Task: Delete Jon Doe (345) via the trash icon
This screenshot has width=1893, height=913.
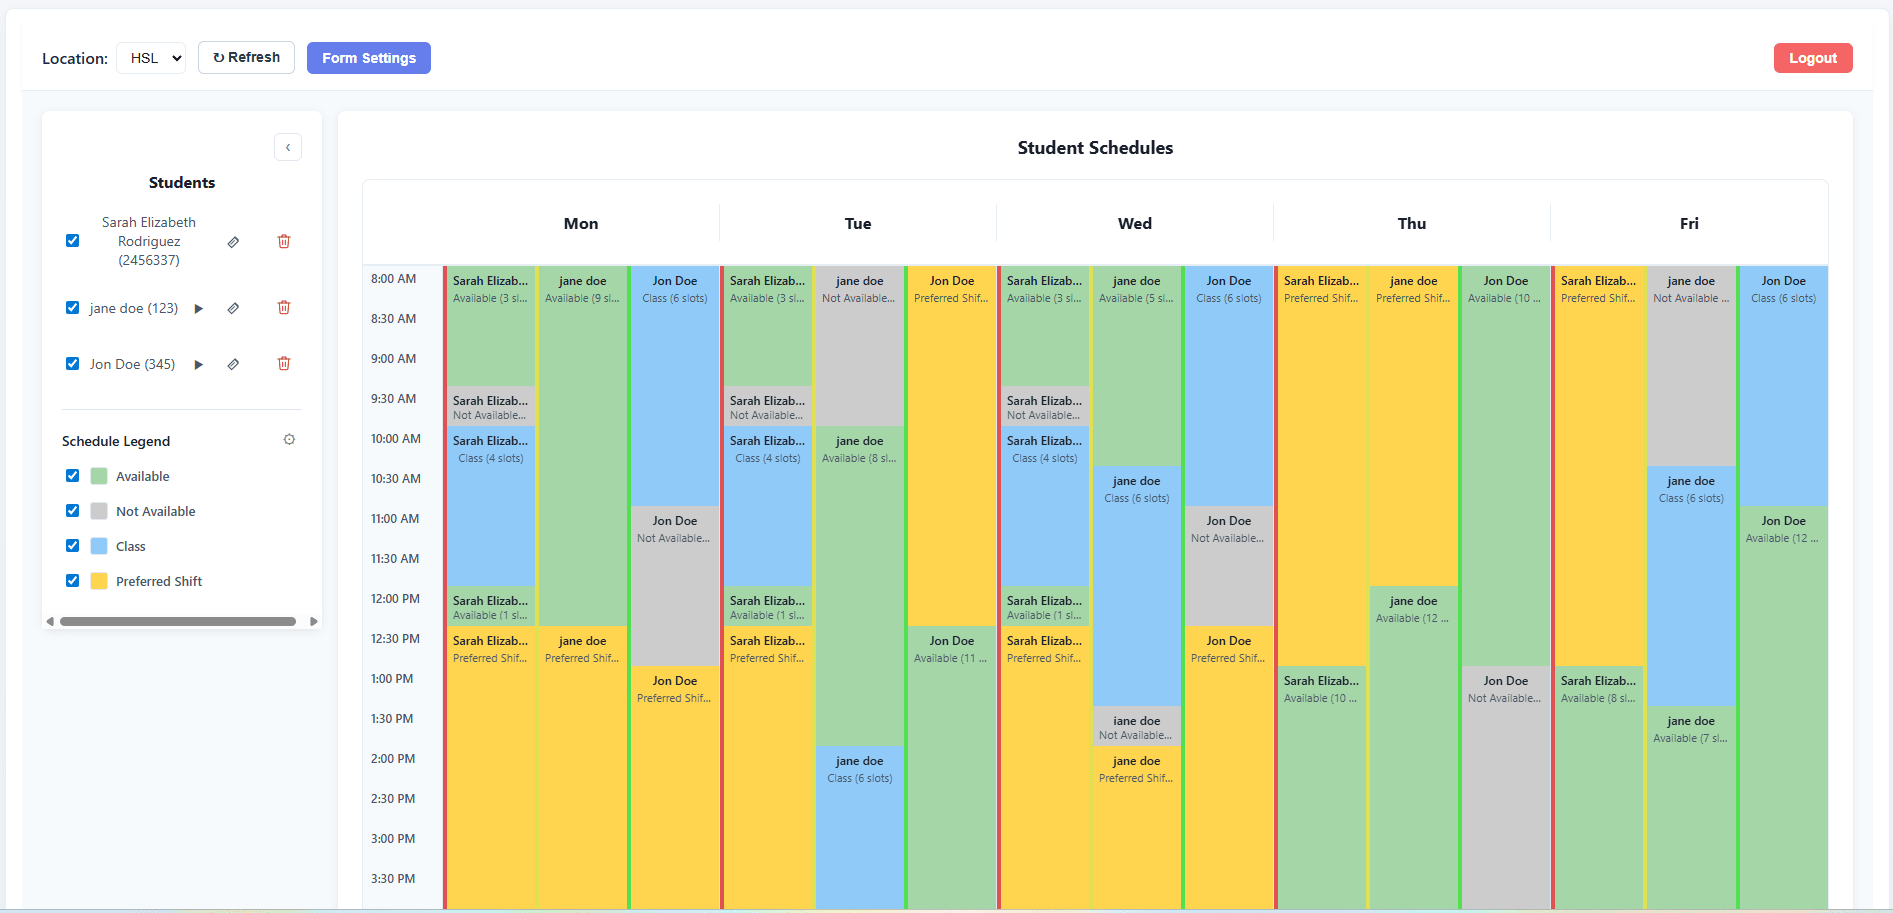Action: point(284,364)
